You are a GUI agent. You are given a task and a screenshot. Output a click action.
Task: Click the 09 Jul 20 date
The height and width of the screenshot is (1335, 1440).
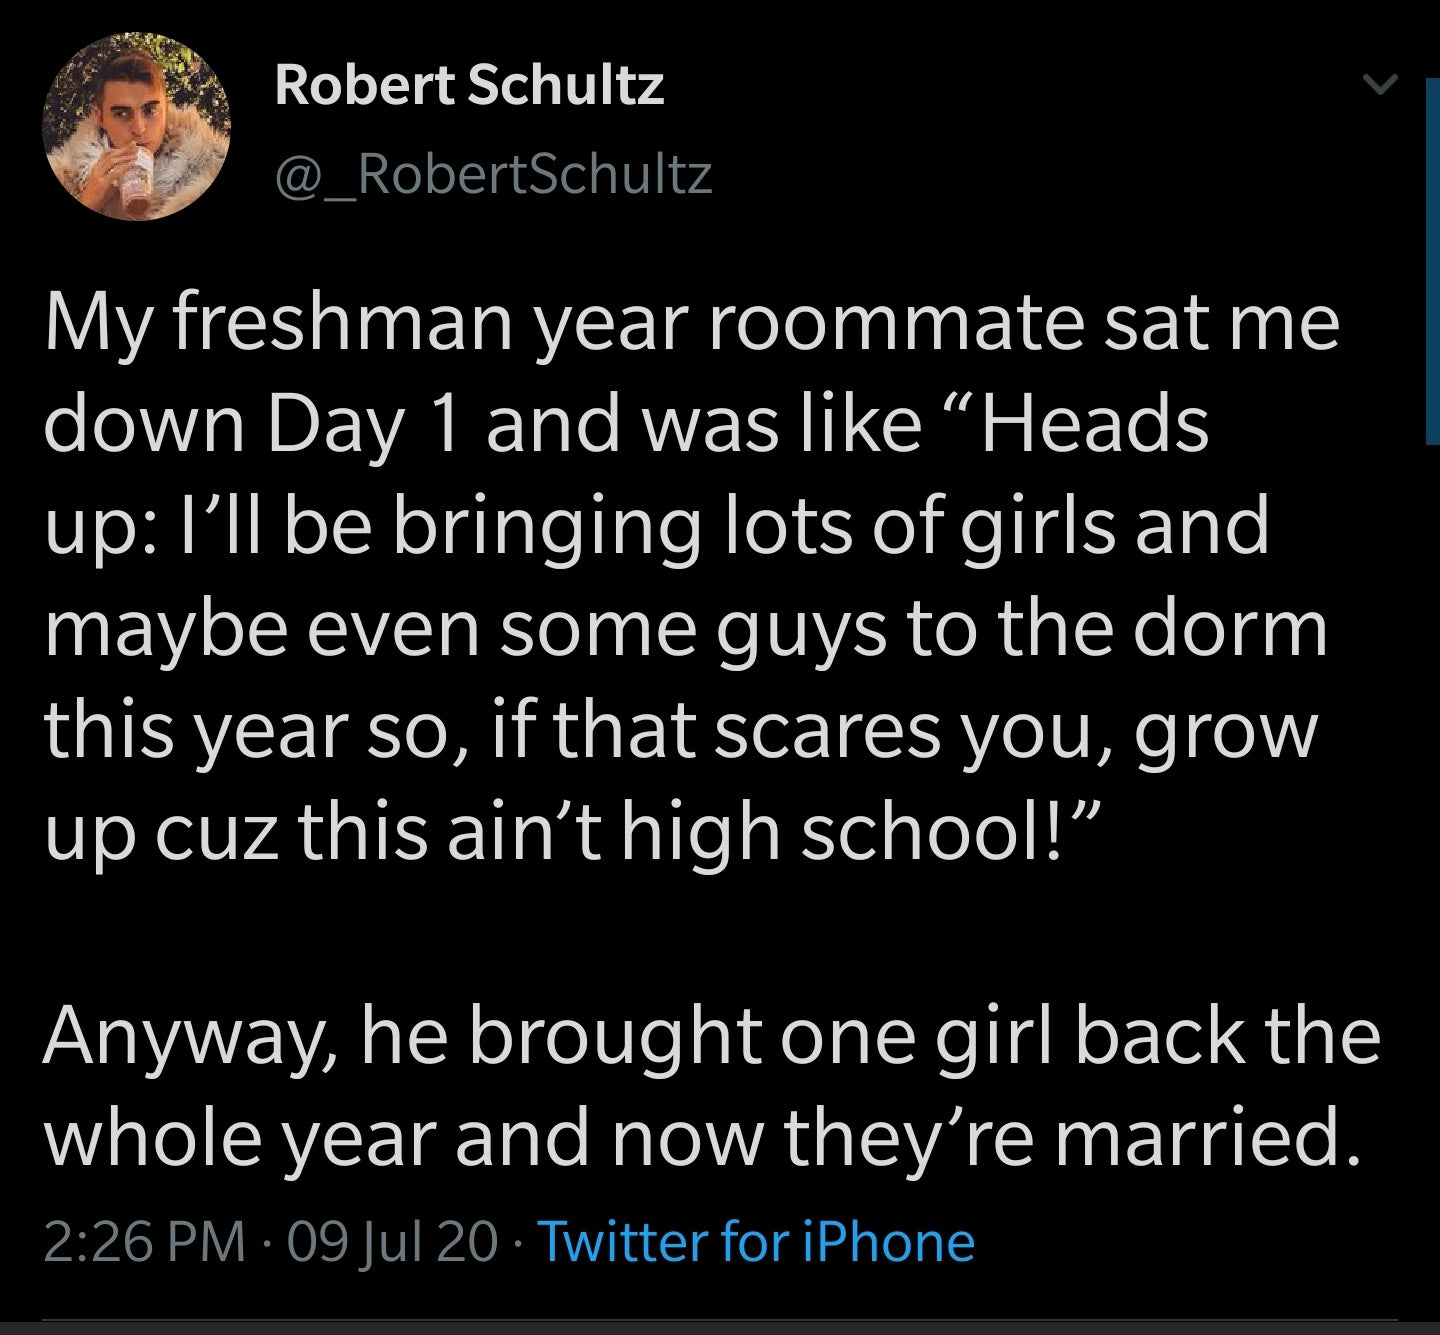point(392,1242)
